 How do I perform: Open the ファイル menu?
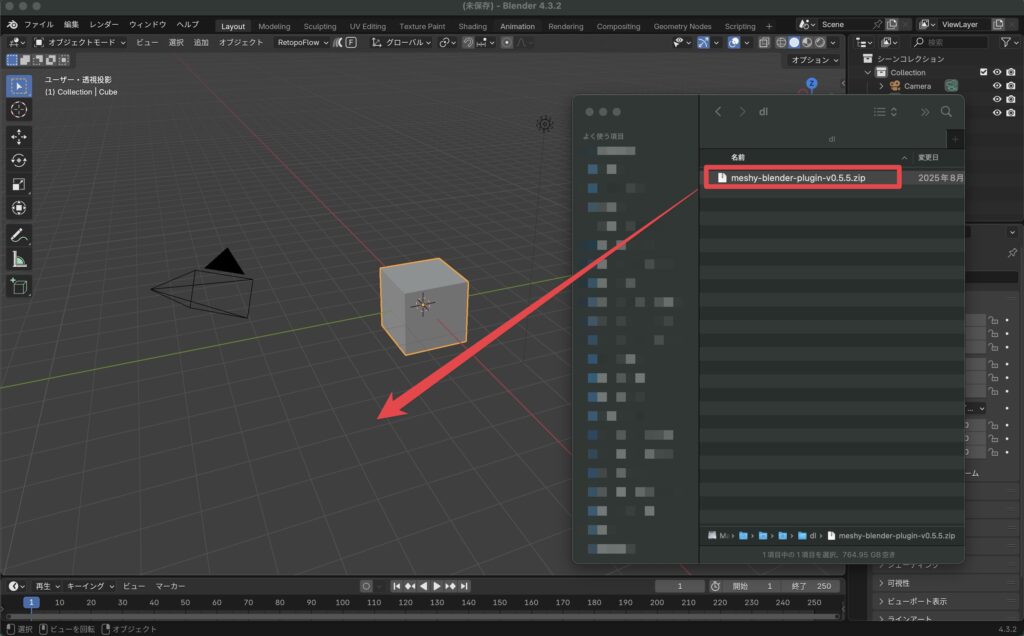pyautogui.click(x=39, y=24)
